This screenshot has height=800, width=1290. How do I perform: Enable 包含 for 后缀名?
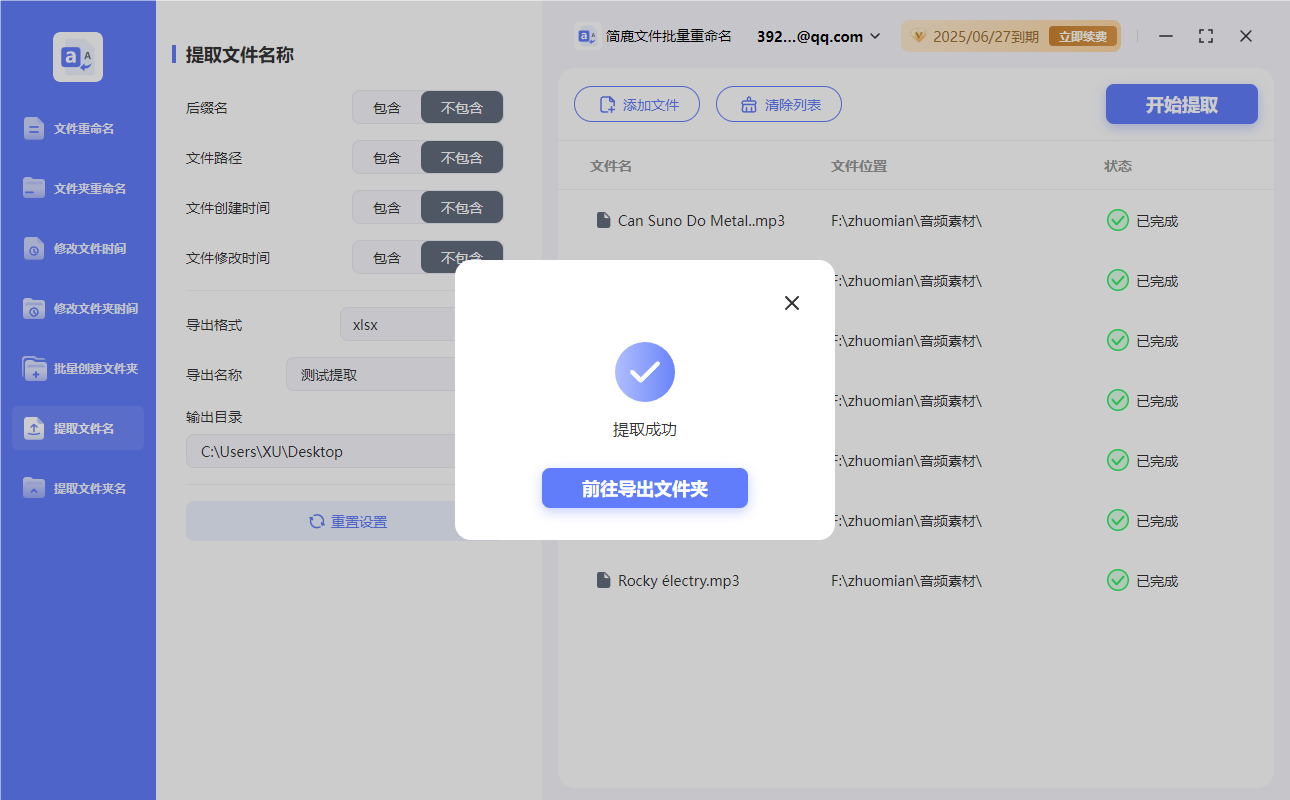click(x=386, y=107)
